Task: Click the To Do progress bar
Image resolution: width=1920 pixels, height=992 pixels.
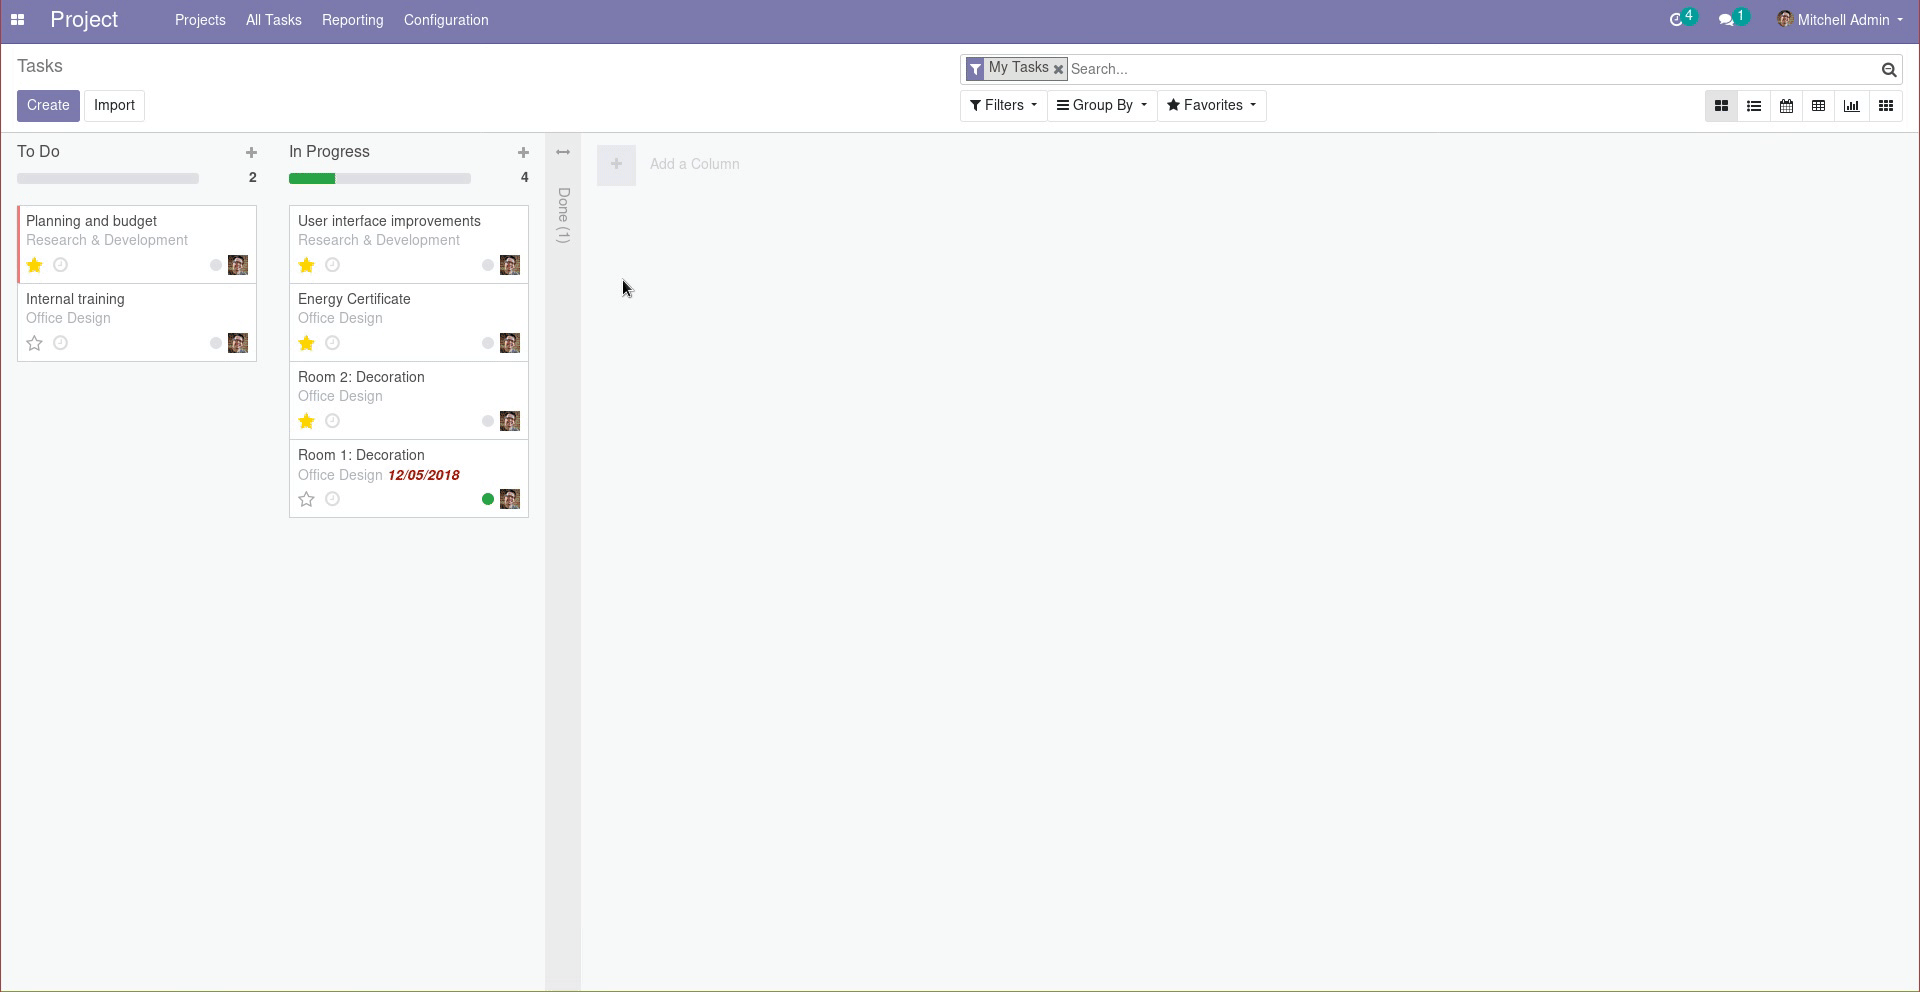Action: [x=107, y=178]
